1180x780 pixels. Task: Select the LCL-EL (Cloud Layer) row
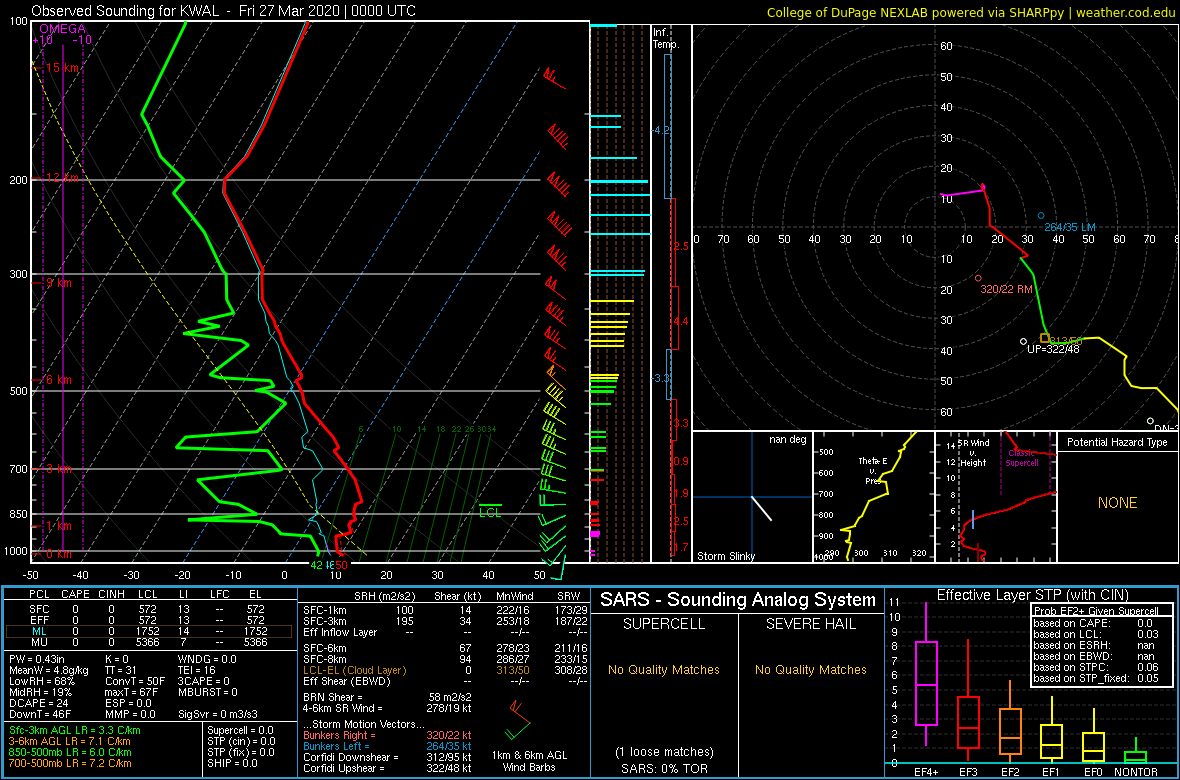pos(445,670)
